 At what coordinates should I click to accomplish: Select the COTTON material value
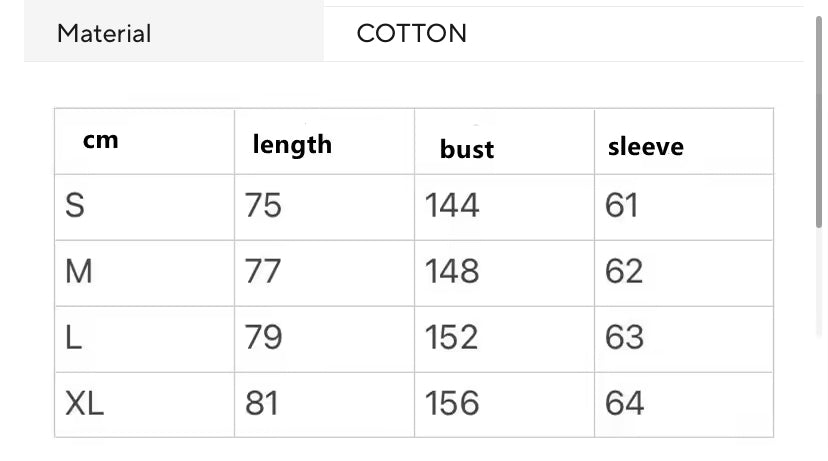(411, 33)
